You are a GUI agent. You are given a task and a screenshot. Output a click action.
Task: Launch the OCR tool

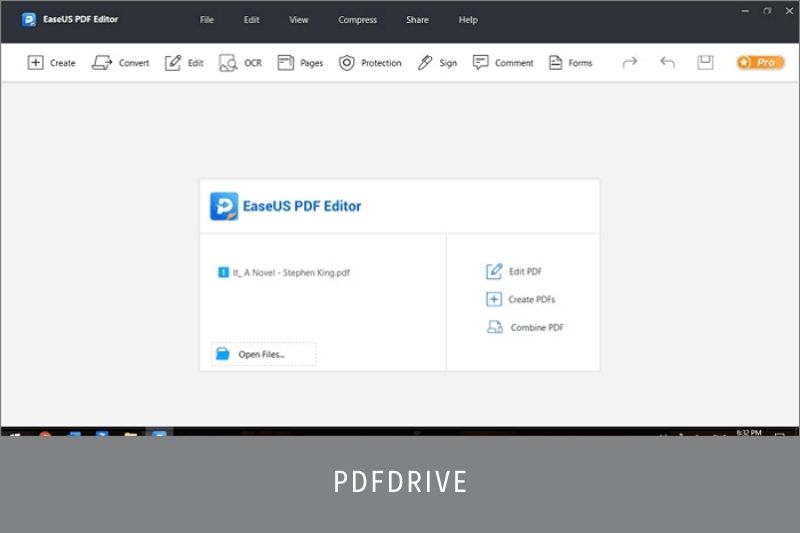pos(240,63)
